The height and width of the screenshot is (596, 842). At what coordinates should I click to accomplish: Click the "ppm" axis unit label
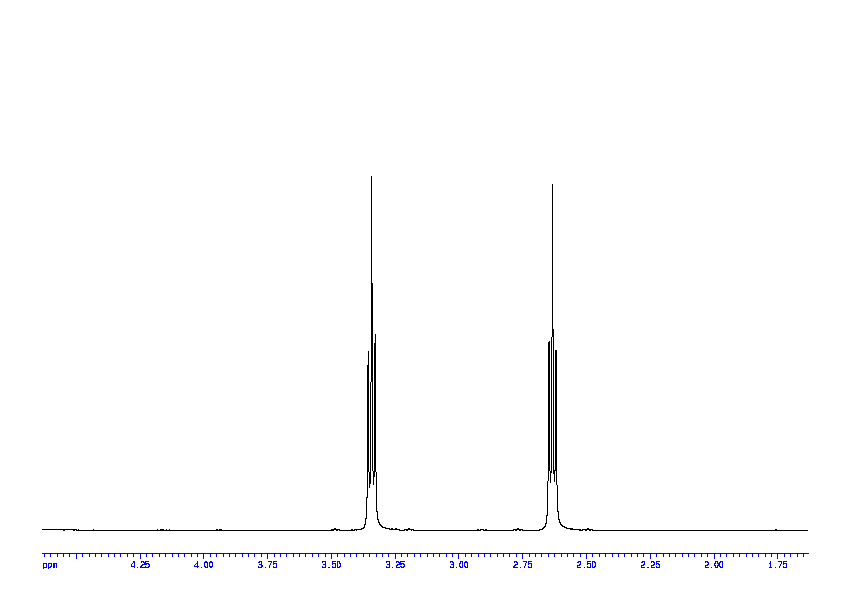[x=49, y=565]
